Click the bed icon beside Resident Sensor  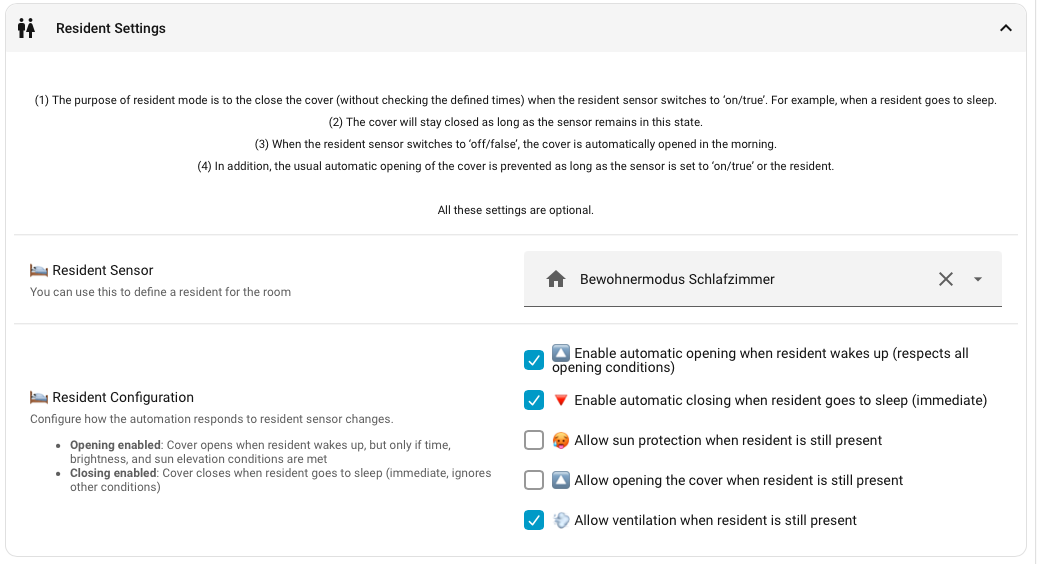pos(39,270)
